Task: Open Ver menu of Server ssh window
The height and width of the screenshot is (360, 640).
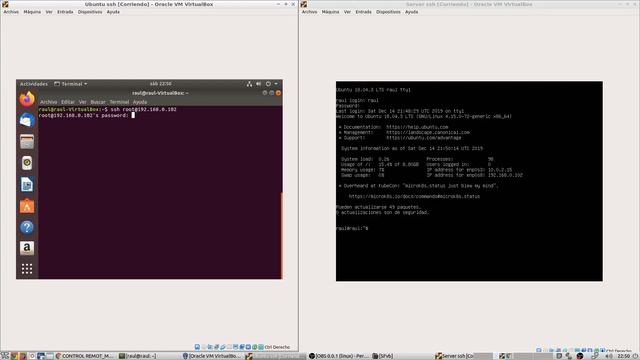Action: click(347, 12)
